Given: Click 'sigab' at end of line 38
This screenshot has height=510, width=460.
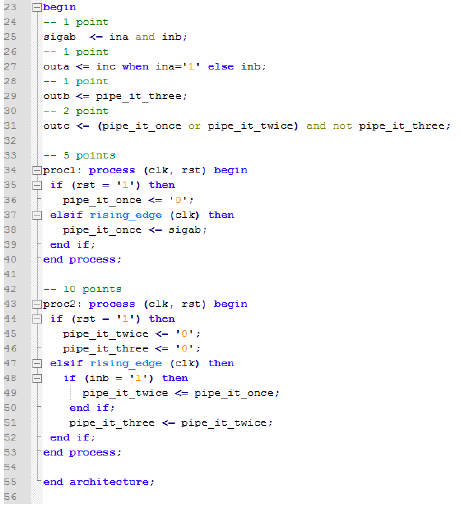Looking at the screenshot, I should point(184,230).
